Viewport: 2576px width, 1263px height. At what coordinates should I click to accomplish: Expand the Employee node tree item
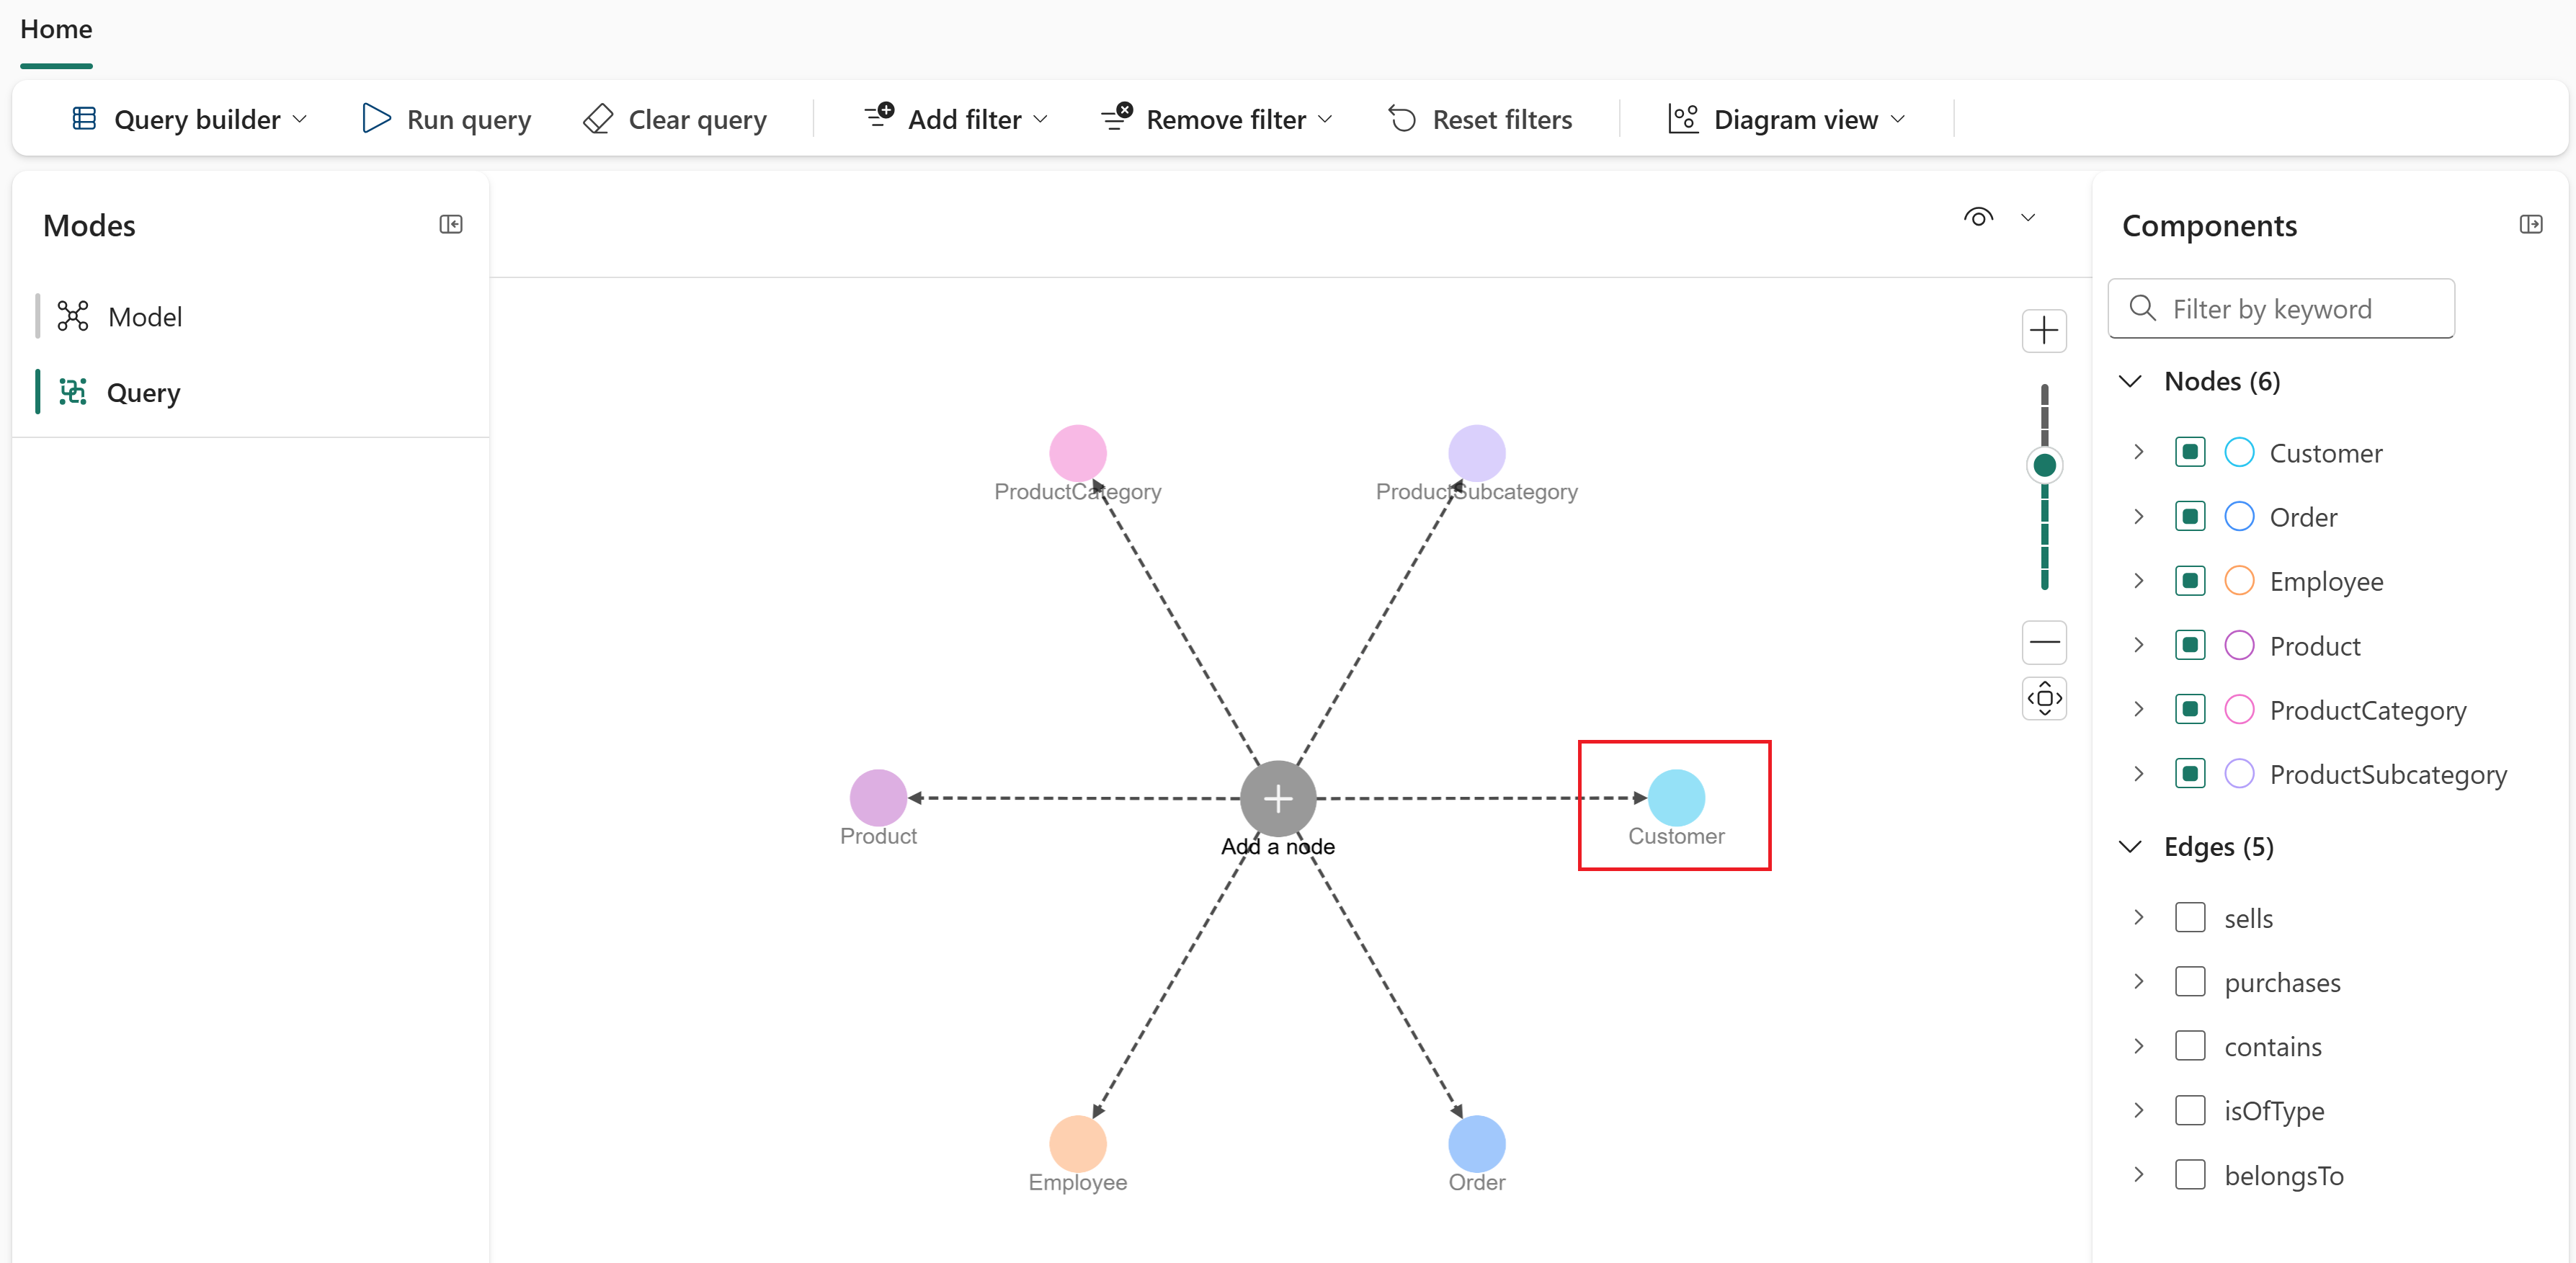[x=2138, y=581]
